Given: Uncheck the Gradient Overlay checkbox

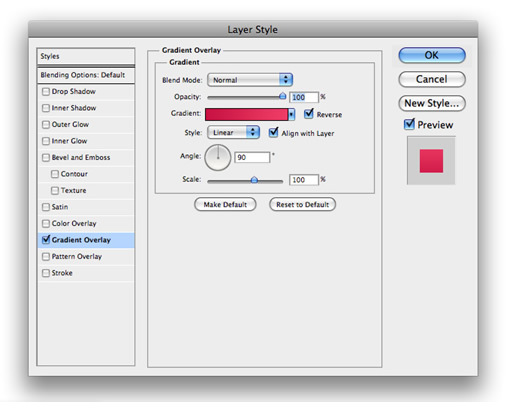Looking at the screenshot, I should pos(46,240).
